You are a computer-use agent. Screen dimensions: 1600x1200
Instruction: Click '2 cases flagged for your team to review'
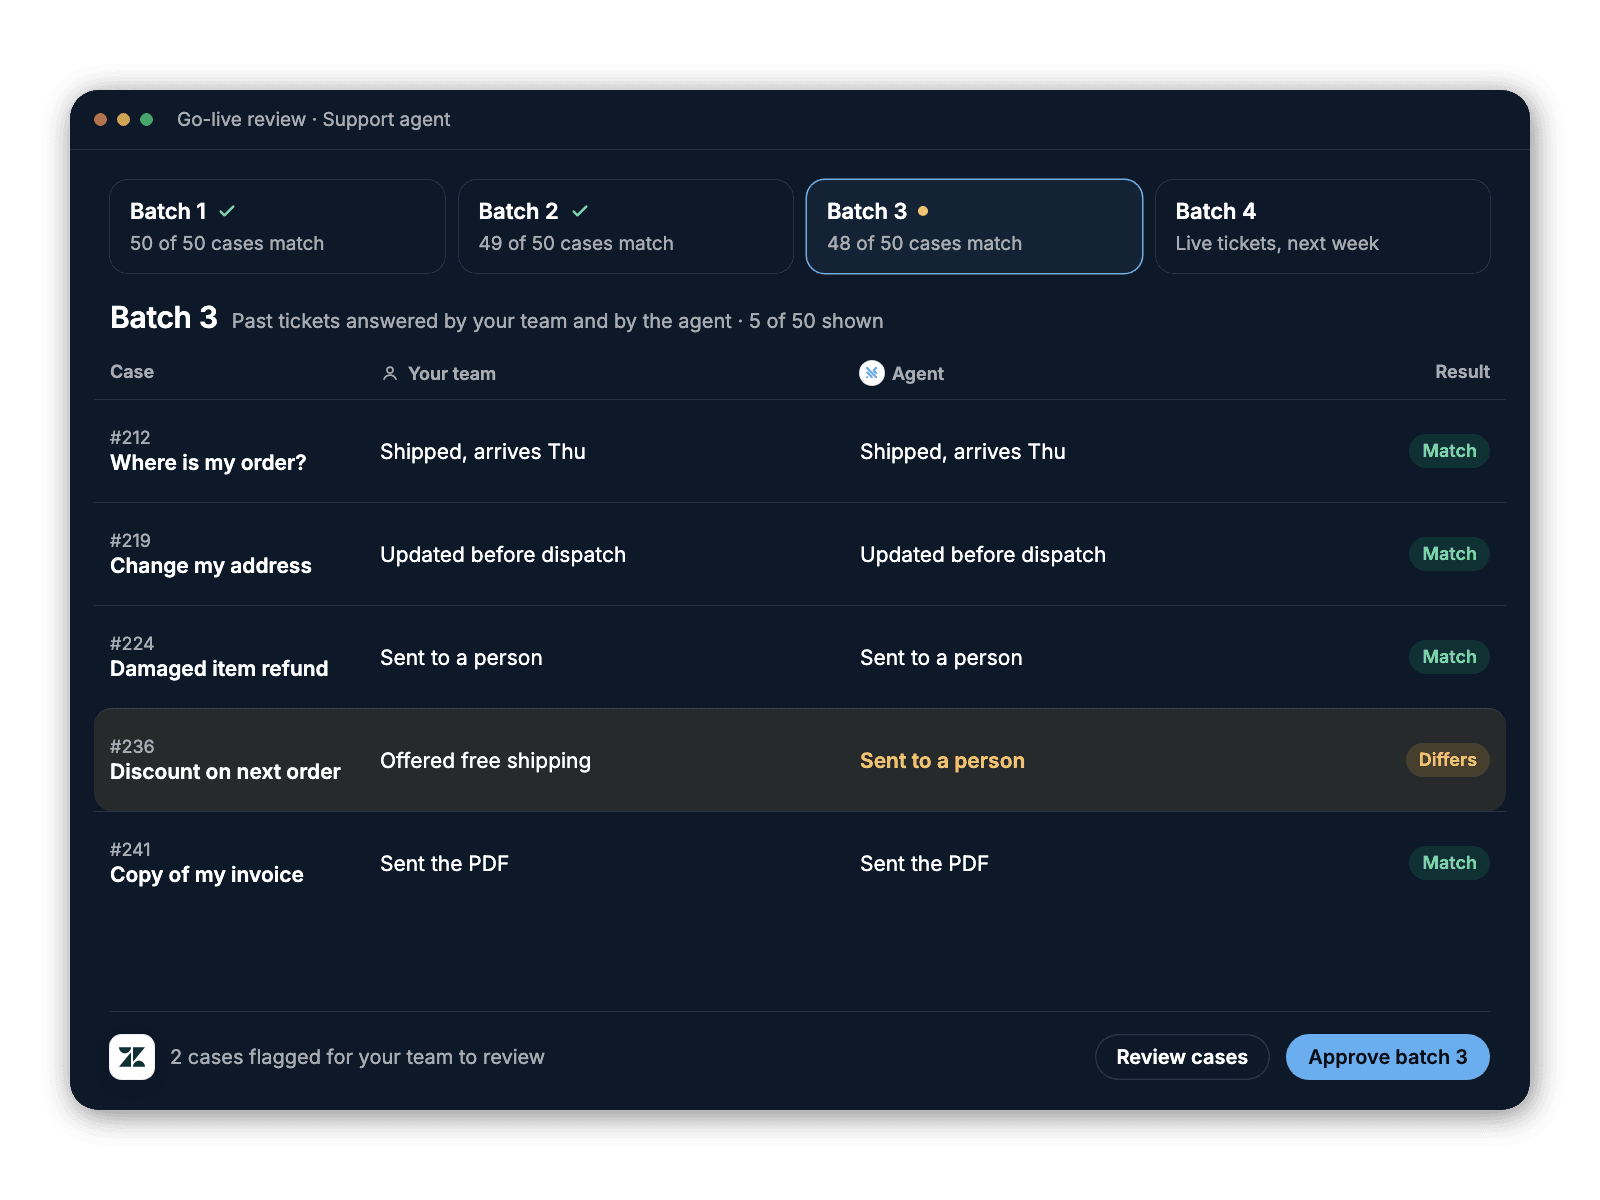[x=357, y=1057]
